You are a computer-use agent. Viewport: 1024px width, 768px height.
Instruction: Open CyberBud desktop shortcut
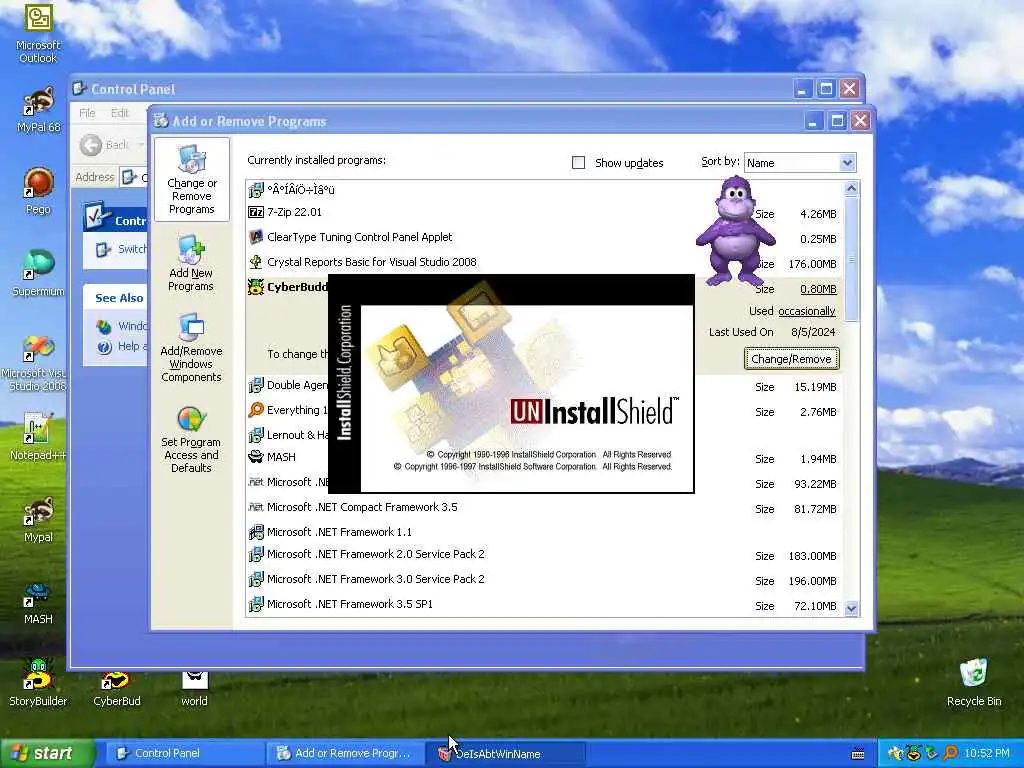click(x=116, y=690)
